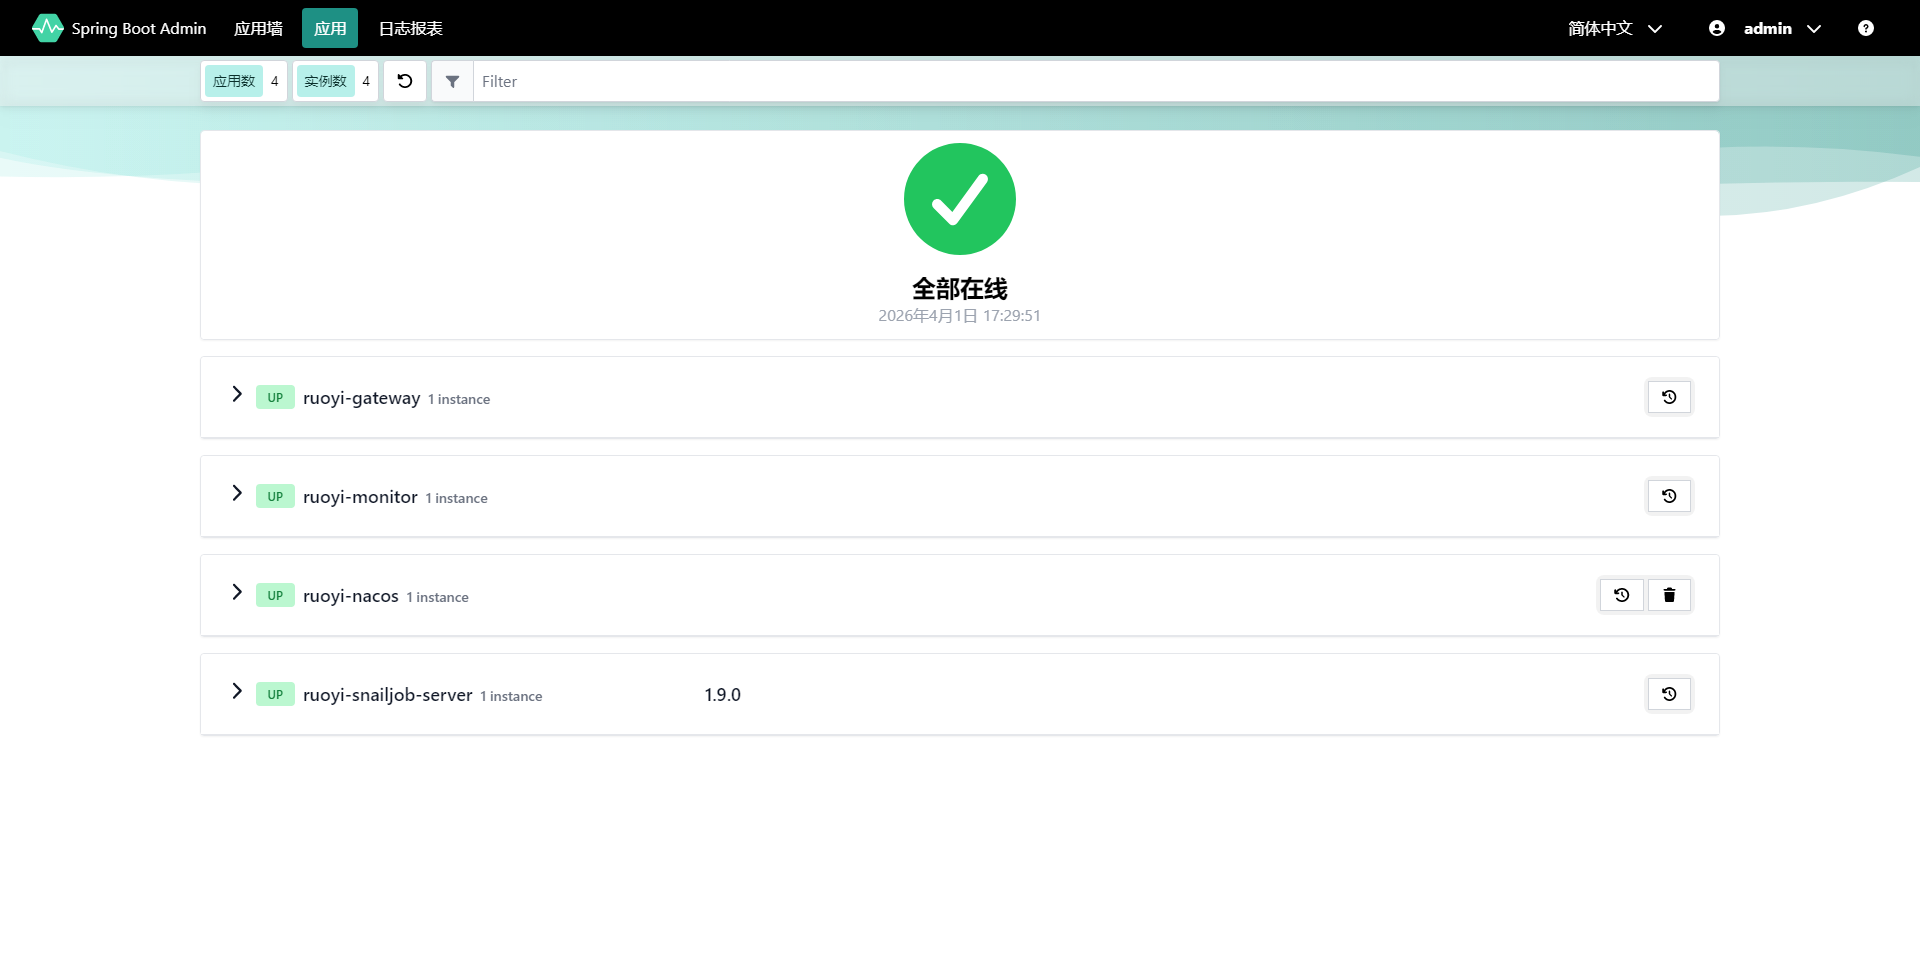Screen dimensions: 1920x957
Task: Delete the ruoyi-nacos application
Action: [x=1668, y=595]
